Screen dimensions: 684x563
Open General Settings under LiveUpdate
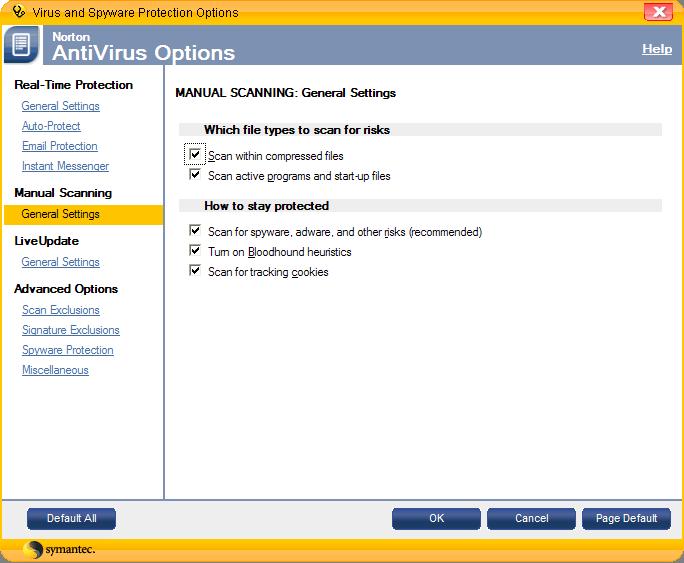(61, 262)
